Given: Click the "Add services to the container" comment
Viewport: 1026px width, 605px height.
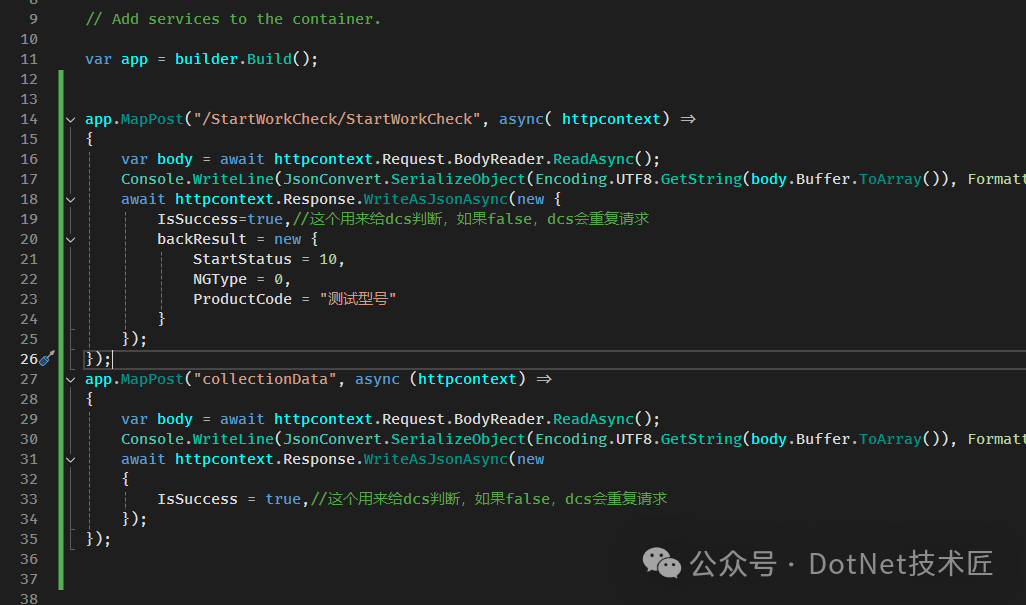Looking at the screenshot, I should (233, 19).
